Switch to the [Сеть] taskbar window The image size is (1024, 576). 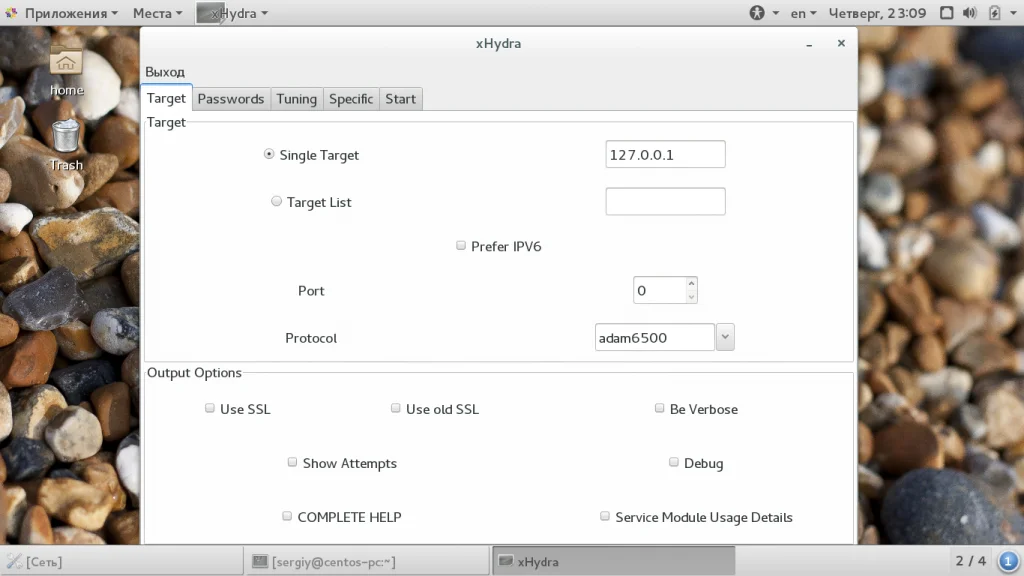click(x=122, y=561)
